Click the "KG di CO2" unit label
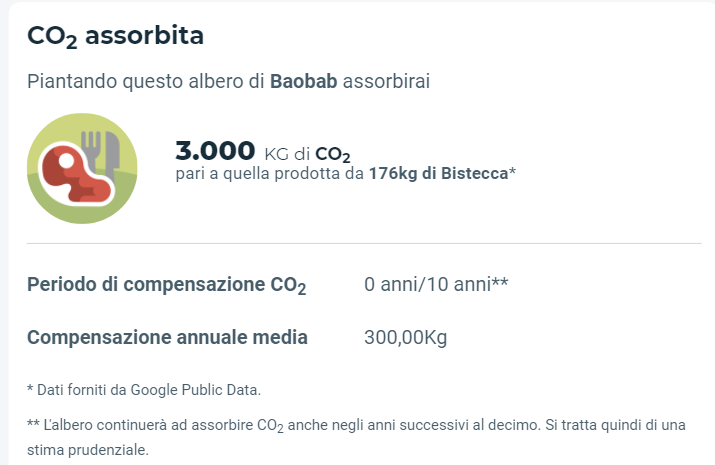 (x=307, y=154)
